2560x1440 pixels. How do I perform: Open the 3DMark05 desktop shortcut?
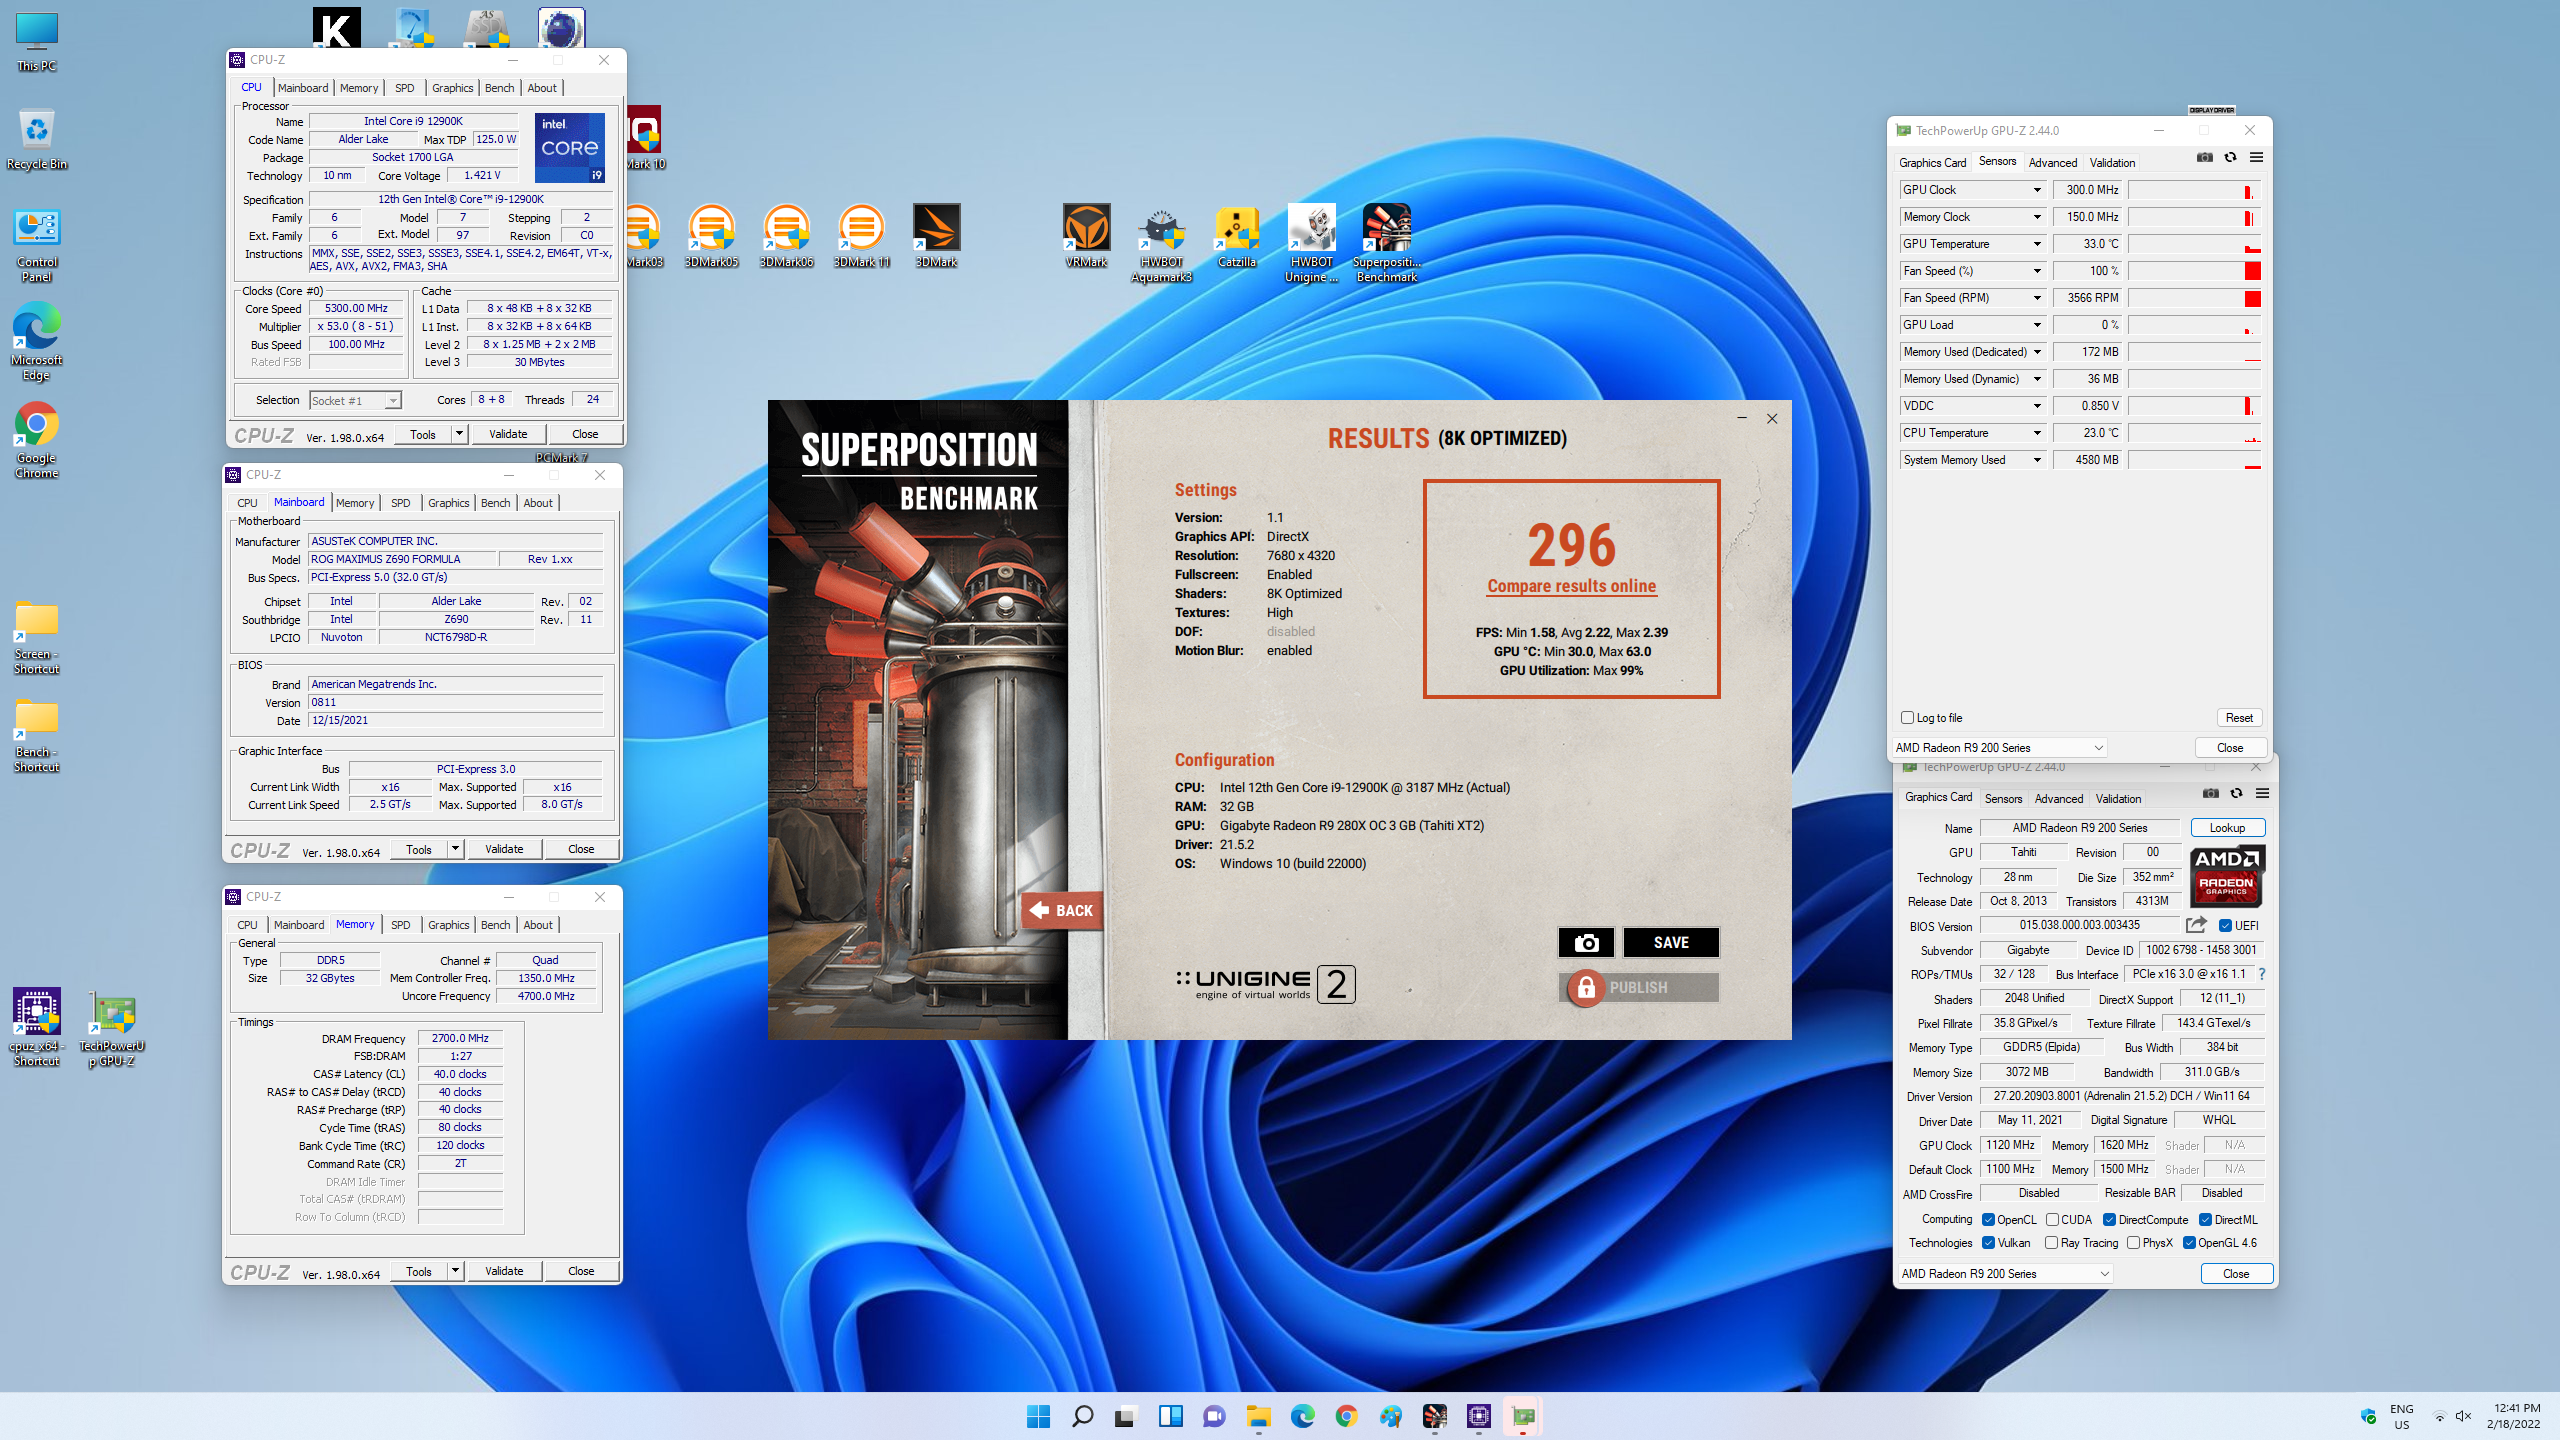pos(711,236)
